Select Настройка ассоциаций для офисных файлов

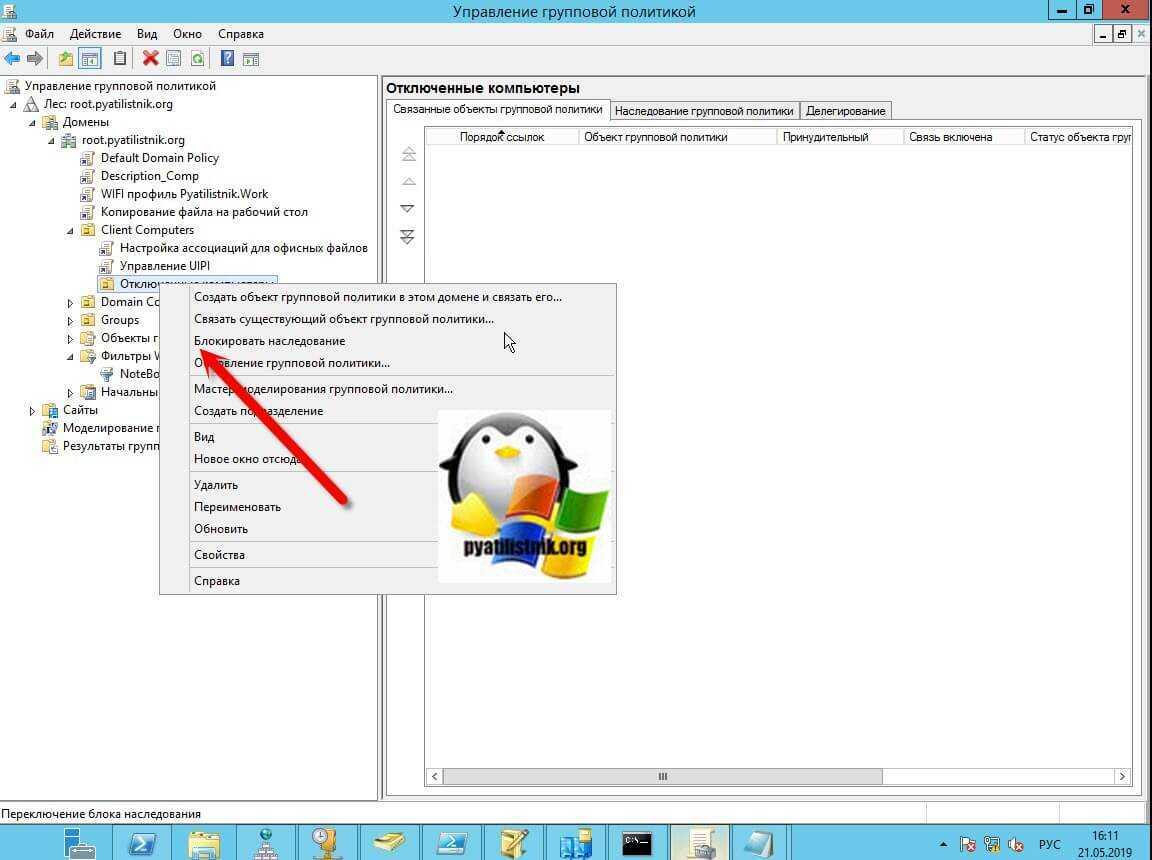pyautogui.click(x=244, y=248)
